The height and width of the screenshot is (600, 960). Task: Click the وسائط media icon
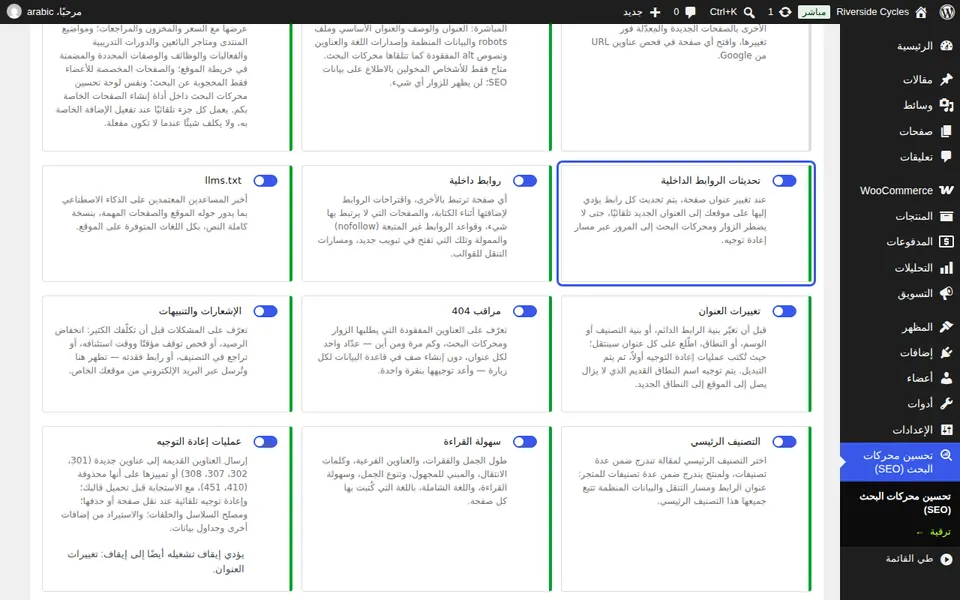(x=947, y=105)
